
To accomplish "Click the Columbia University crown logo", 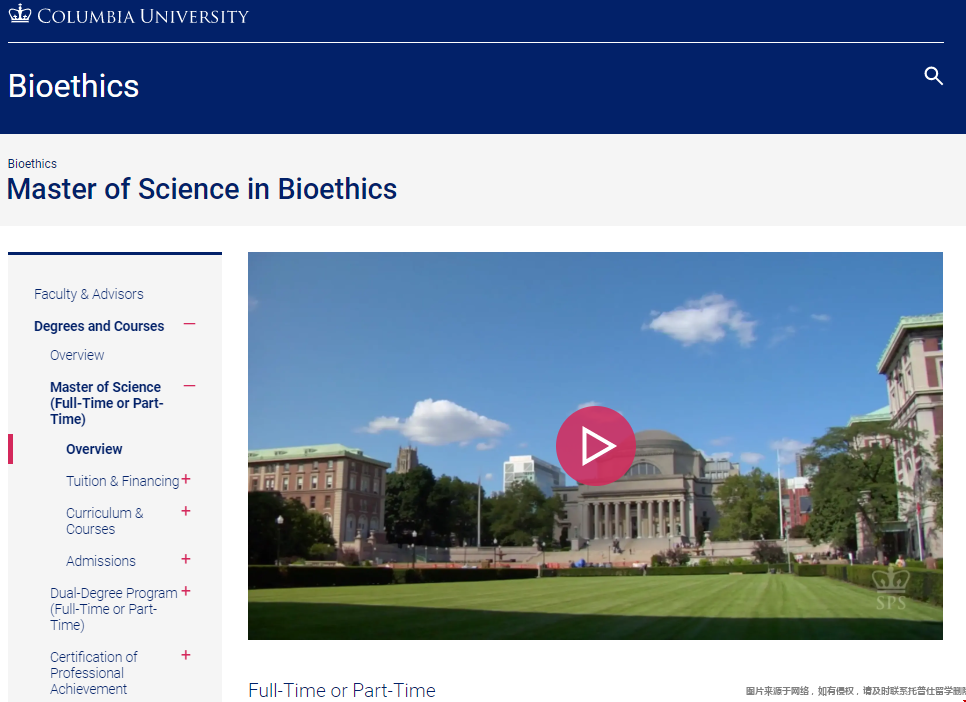I will (x=20, y=14).
